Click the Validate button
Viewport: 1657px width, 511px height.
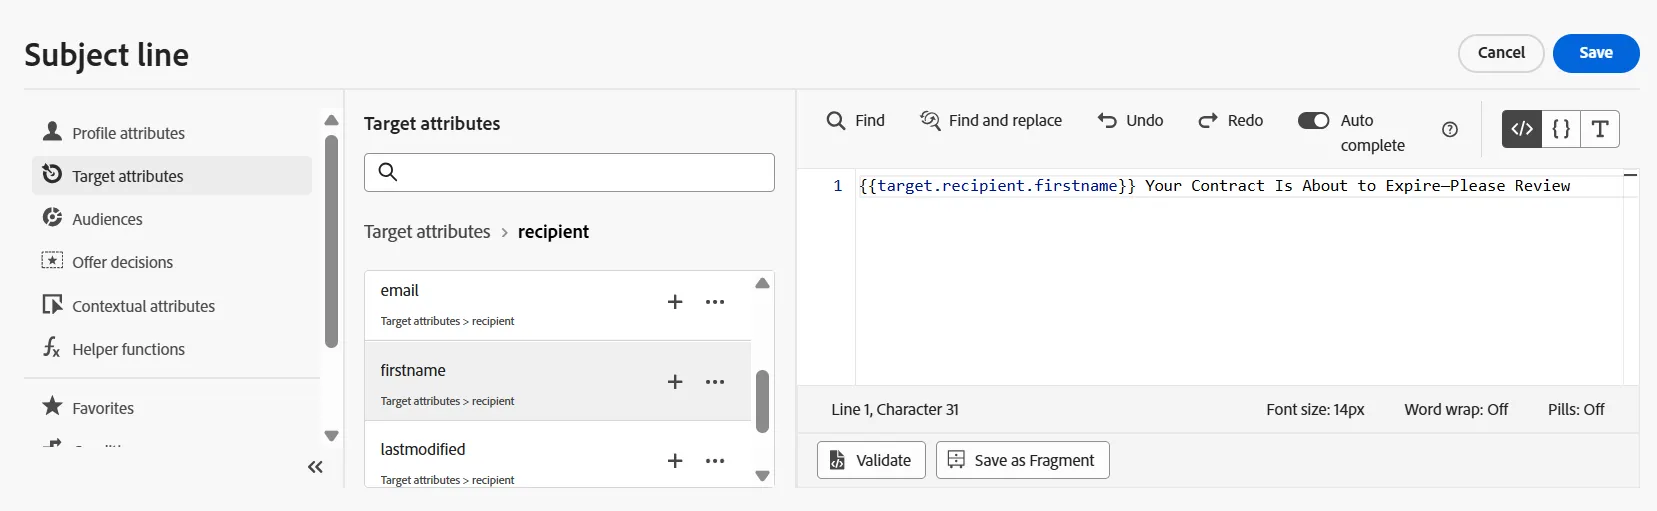point(872,460)
